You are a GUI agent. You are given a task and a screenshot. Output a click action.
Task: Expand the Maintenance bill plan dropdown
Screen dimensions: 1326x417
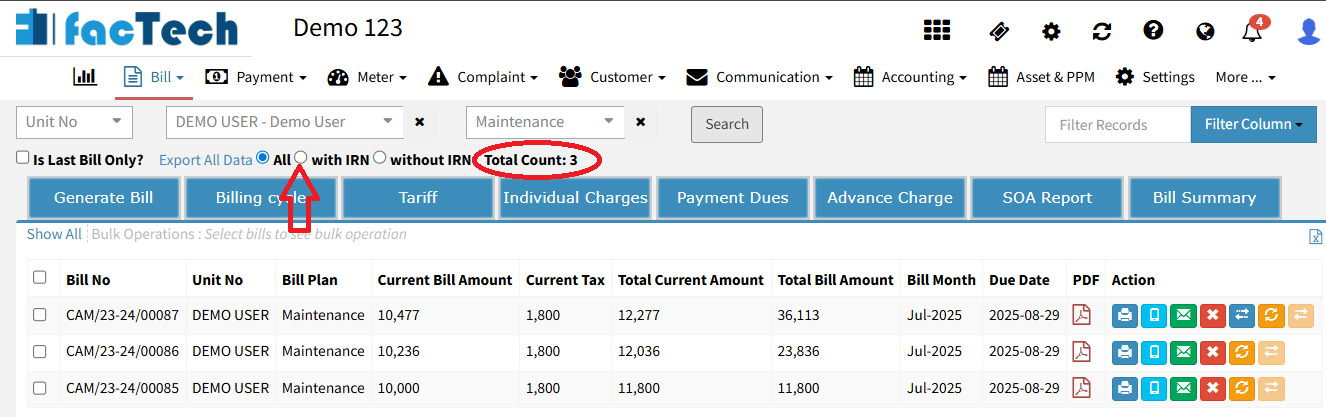(x=545, y=122)
